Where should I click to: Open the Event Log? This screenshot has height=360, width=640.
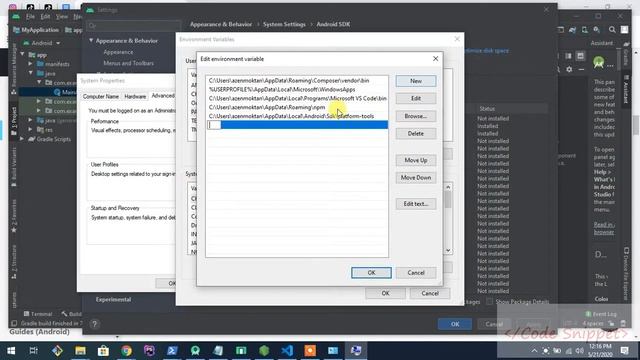(600, 314)
